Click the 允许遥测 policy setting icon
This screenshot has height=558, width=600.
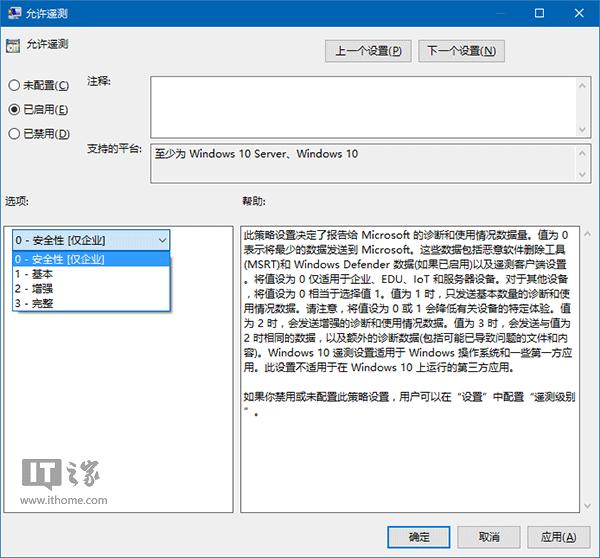click(x=13, y=46)
